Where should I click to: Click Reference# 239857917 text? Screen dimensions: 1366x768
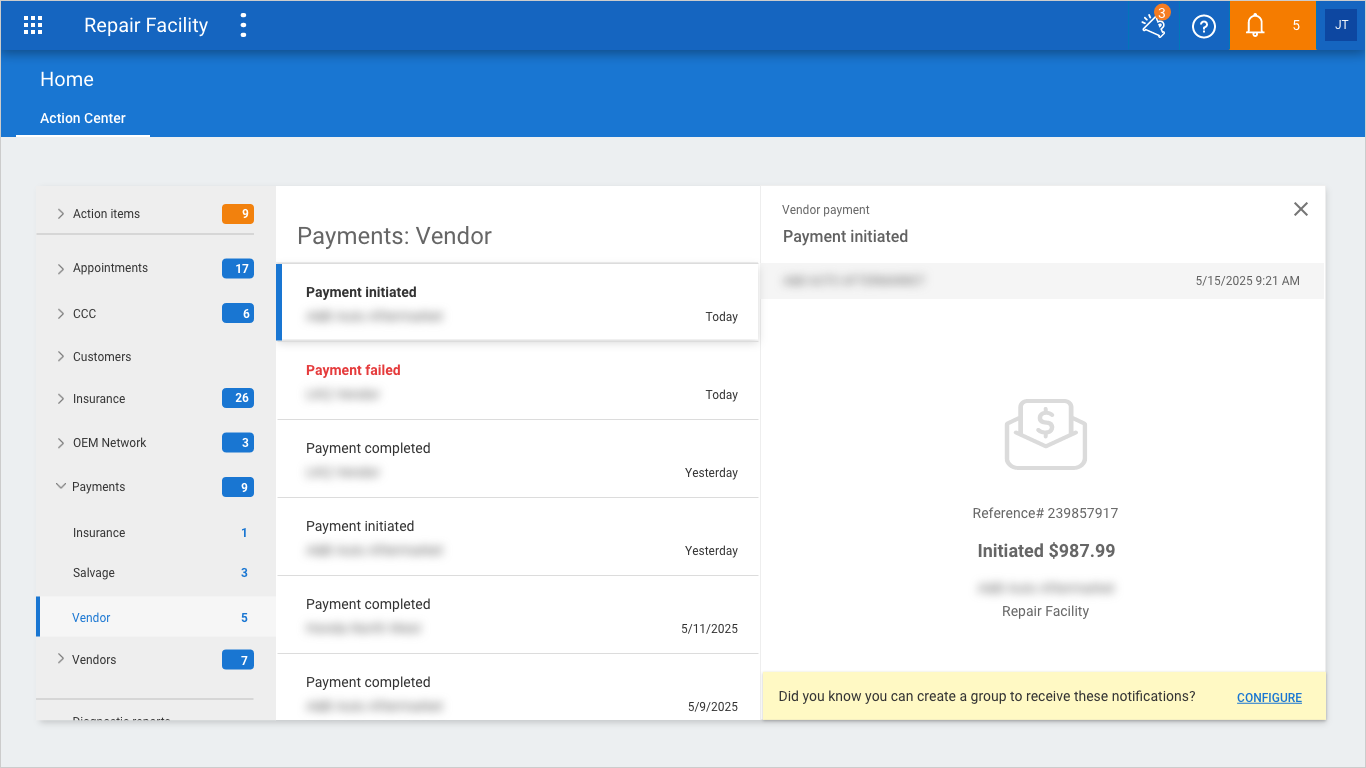1045,513
